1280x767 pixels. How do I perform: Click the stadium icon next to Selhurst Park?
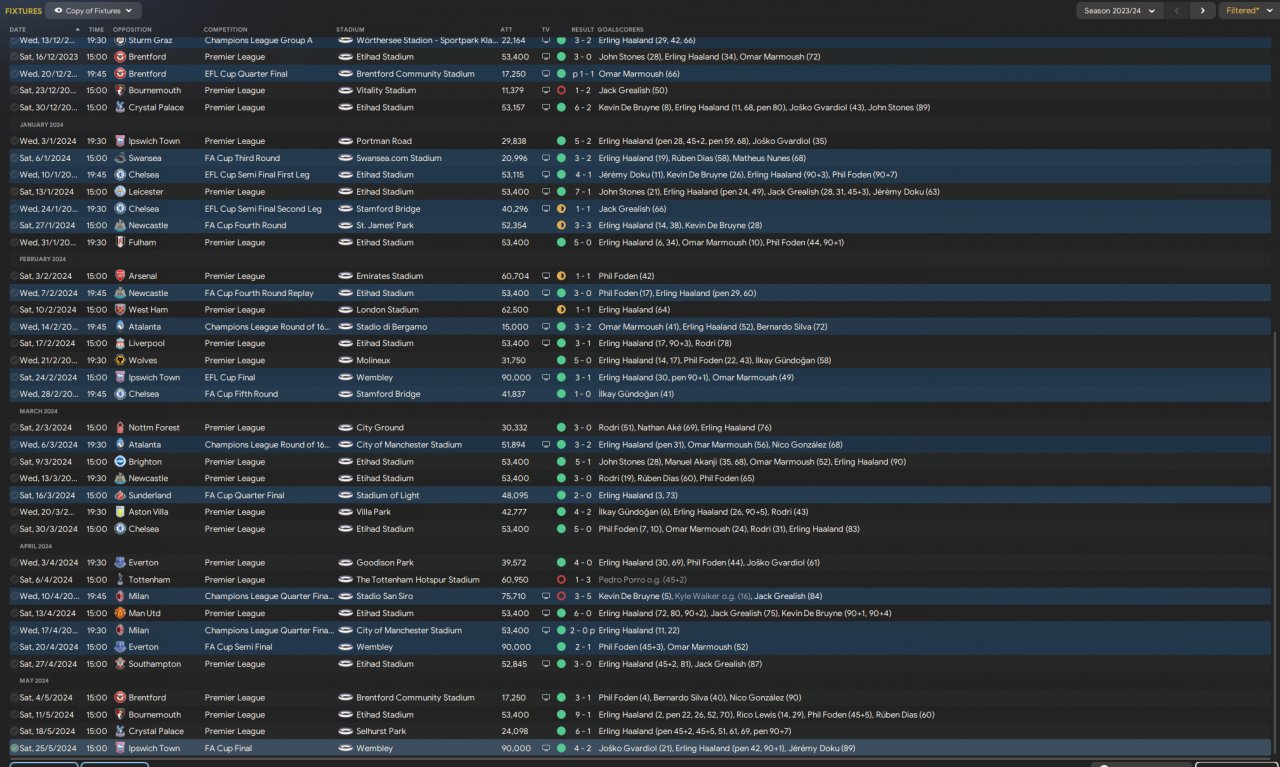tap(345, 732)
